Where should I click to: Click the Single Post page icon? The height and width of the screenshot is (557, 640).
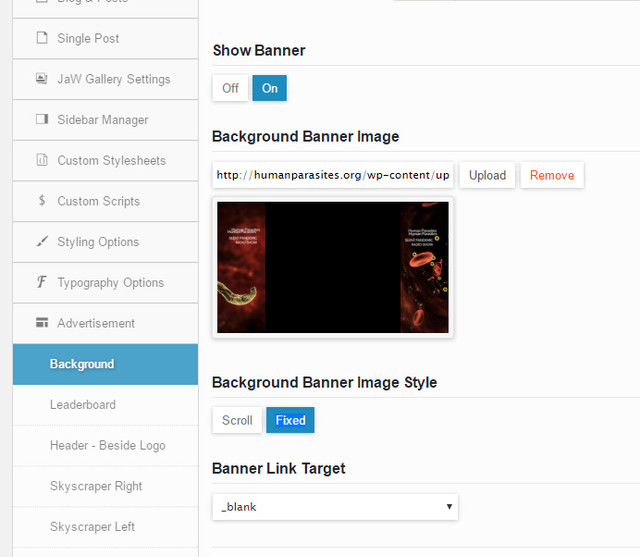42,39
